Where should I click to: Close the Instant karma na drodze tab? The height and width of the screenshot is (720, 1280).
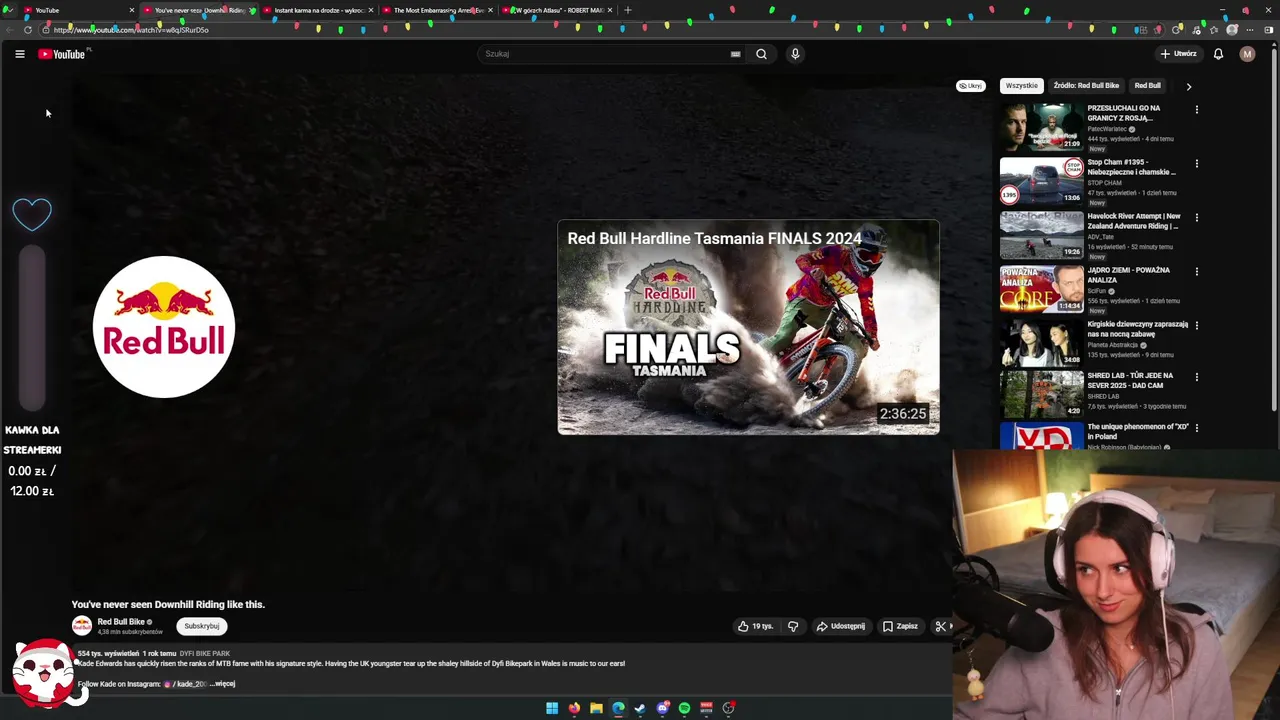click(371, 10)
